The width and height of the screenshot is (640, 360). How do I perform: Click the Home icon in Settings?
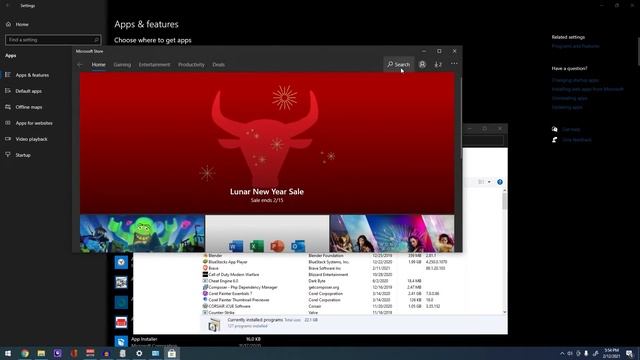(x=8, y=24)
